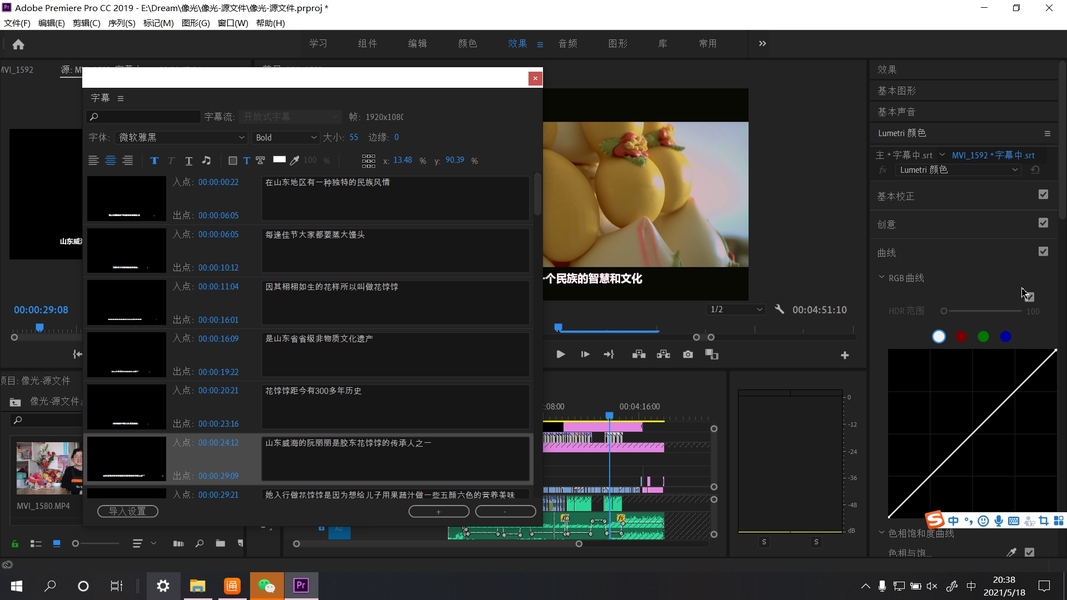The image size is (1067, 600).
Task: Go to out point in program monitor
Action: click(608, 354)
